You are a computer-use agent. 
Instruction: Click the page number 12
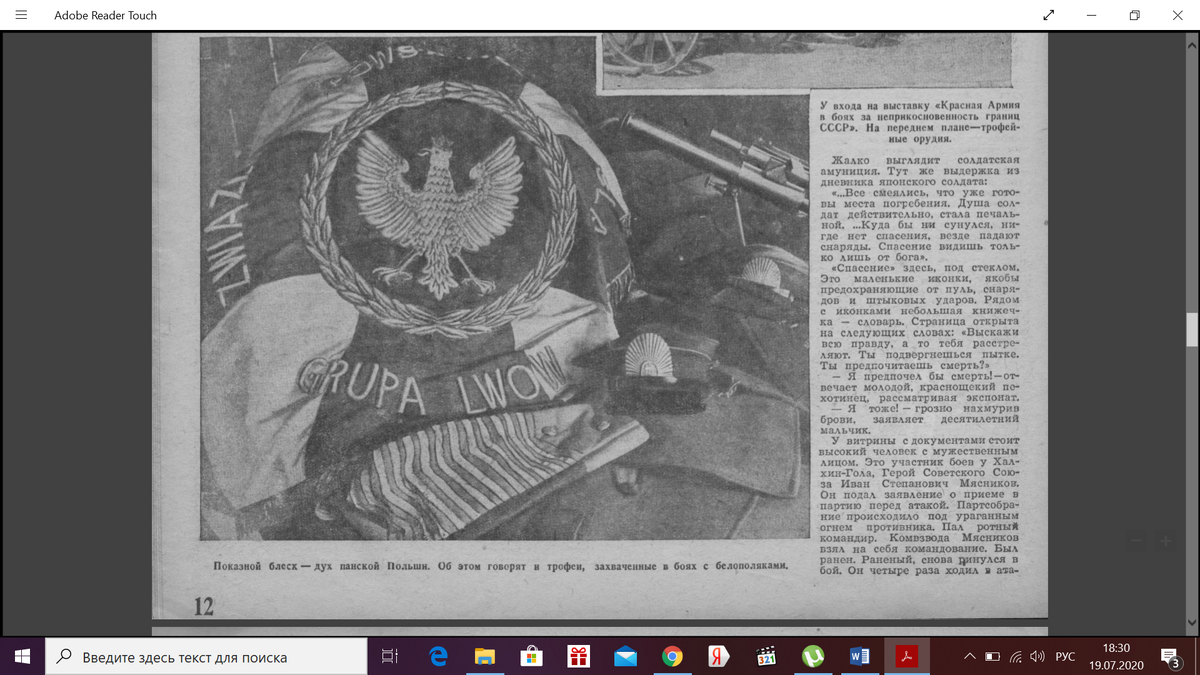tap(203, 606)
